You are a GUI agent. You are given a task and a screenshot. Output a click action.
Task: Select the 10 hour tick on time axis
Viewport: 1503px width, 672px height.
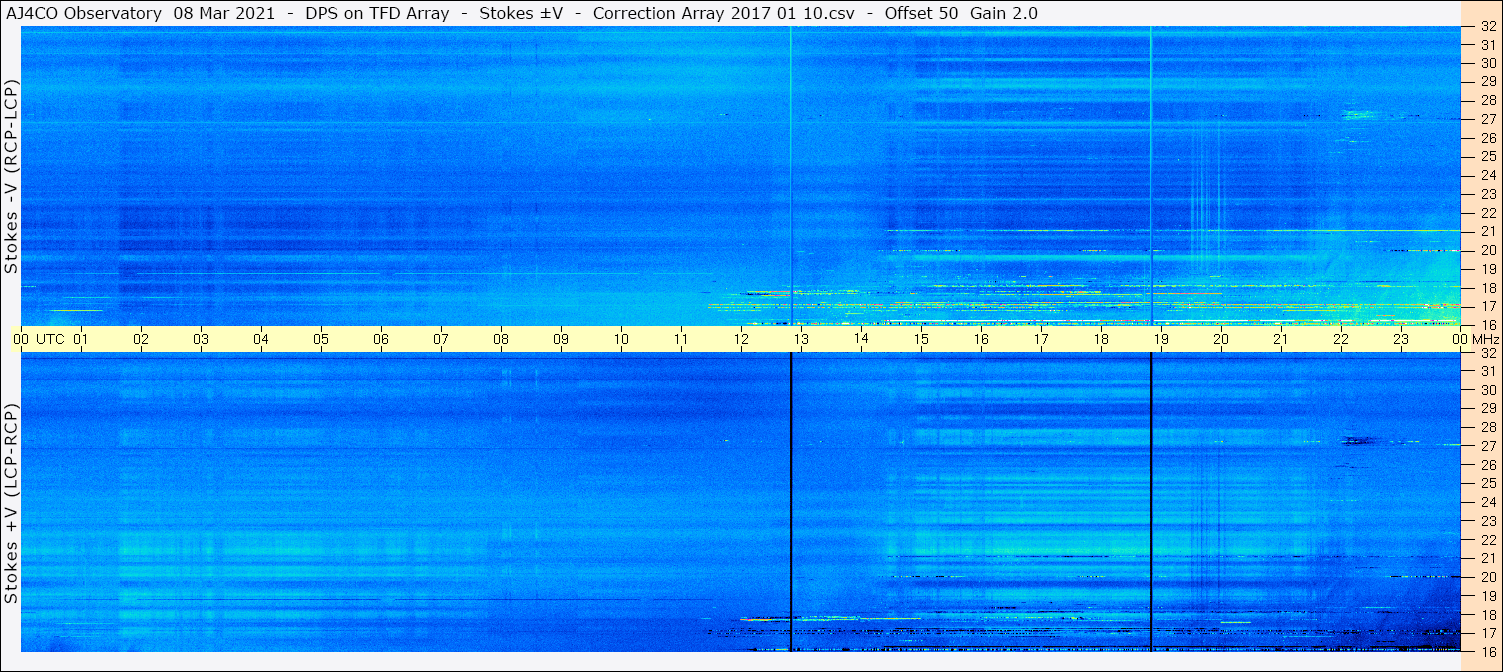click(x=621, y=339)
